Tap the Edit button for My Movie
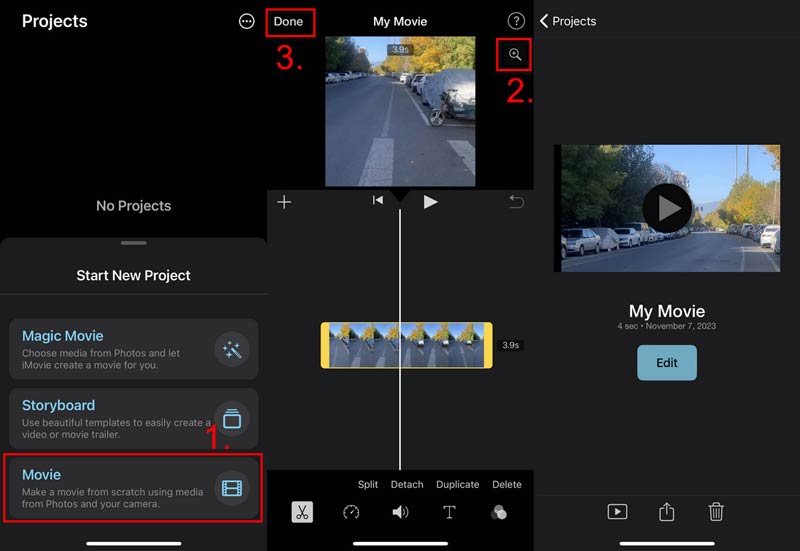The width and height of the screenshot is (800, 551). tap(667, 363)
